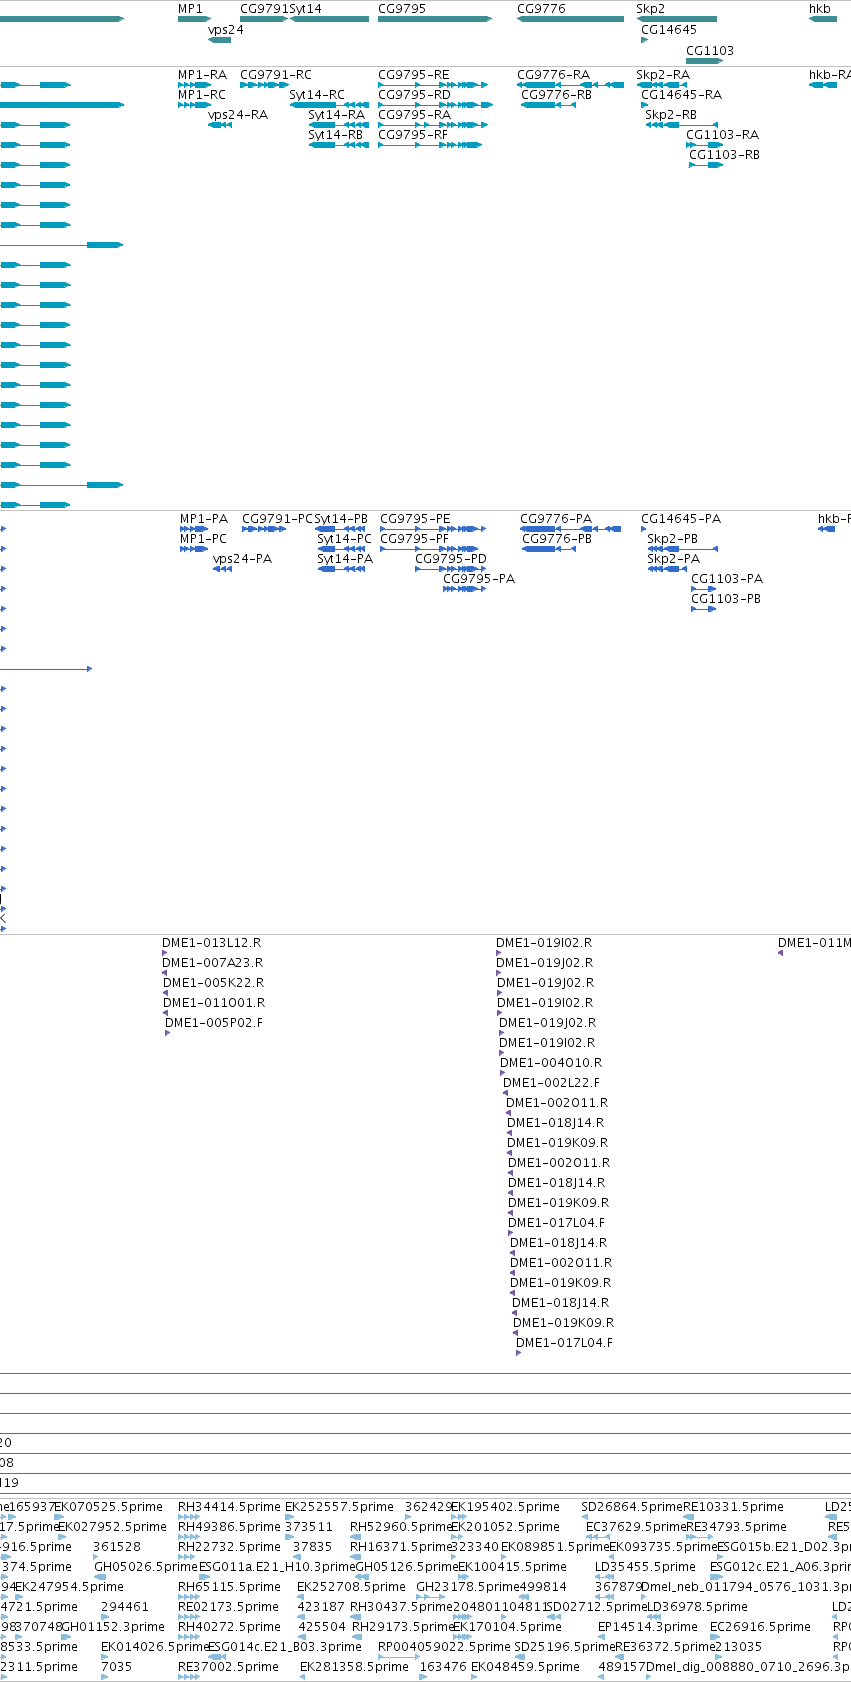Select transcript Skp2-RA
The height and width of the screenshot is (1682, 851).
click(x=663, y=75)
